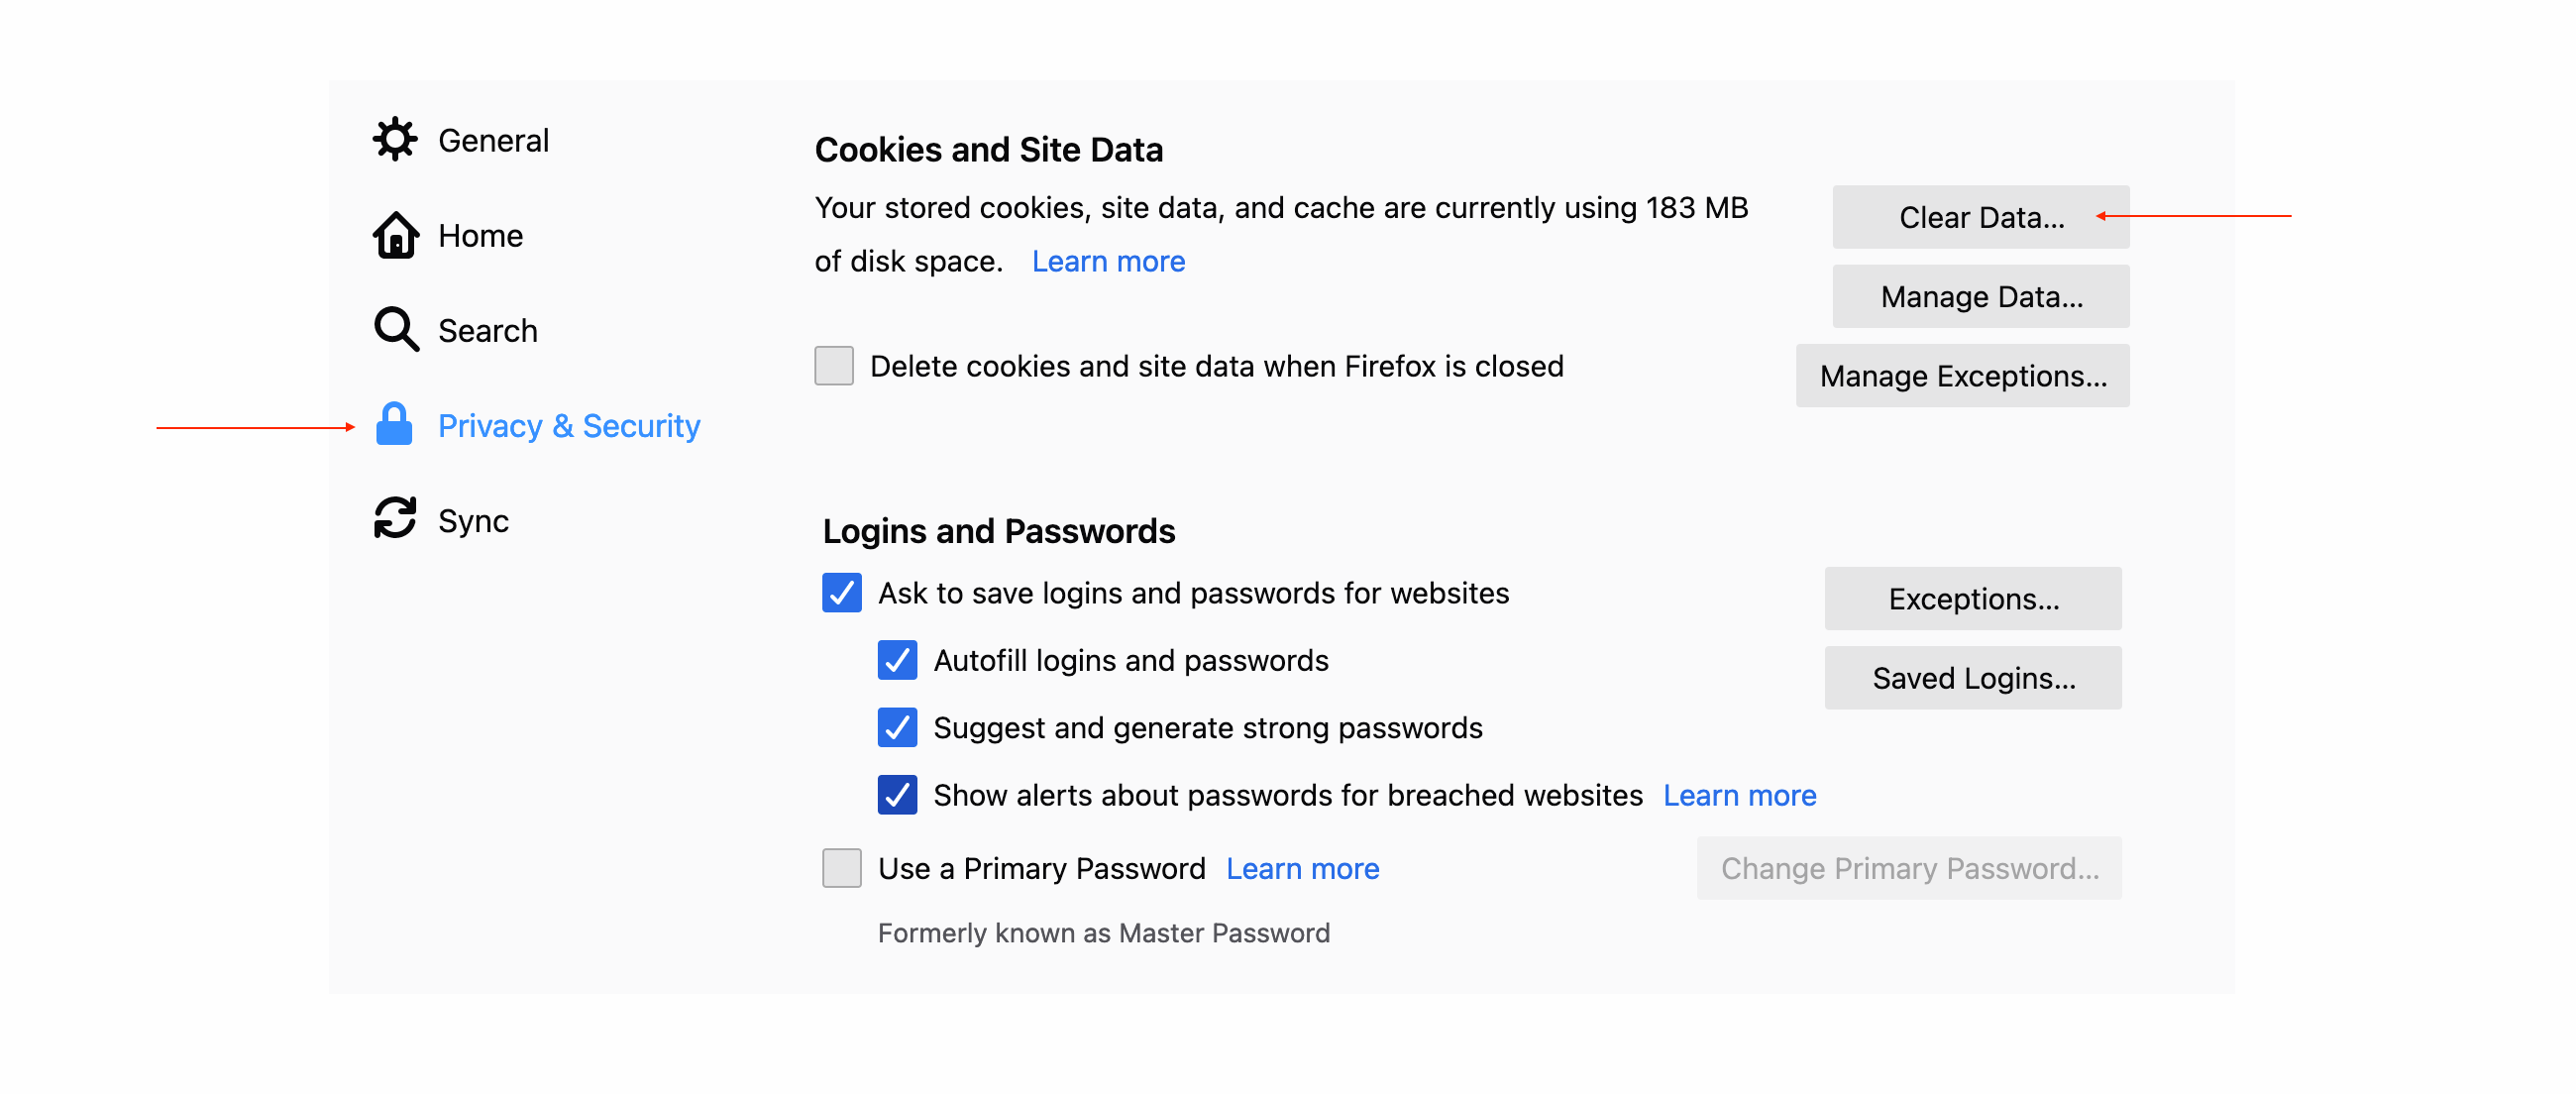
Task: Open the Manage Data dialog
Action: click(1980, 296)
